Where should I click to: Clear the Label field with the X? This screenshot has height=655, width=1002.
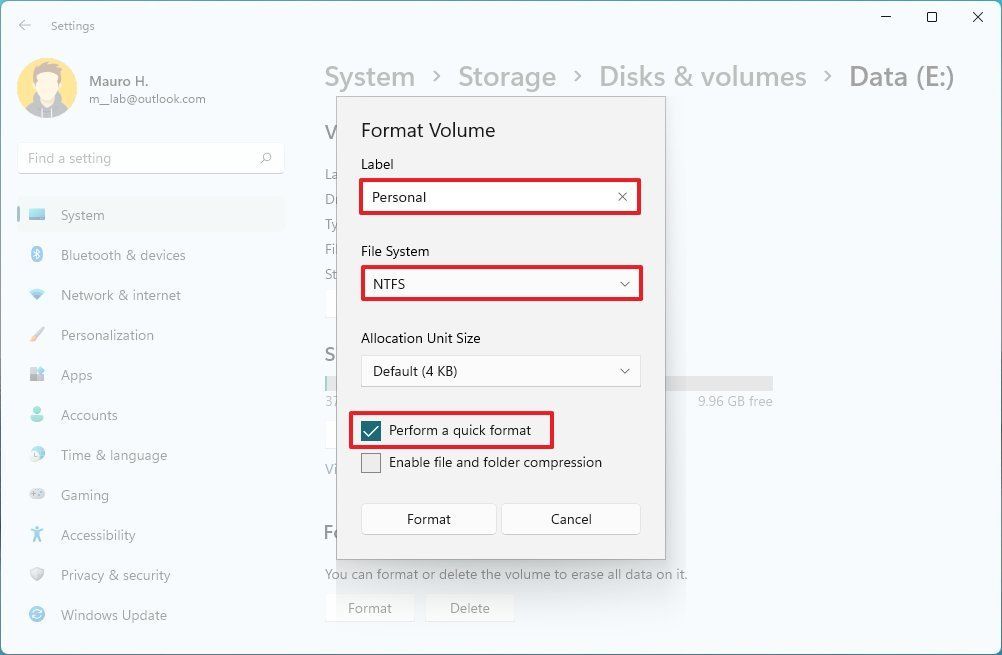point(622,197)
